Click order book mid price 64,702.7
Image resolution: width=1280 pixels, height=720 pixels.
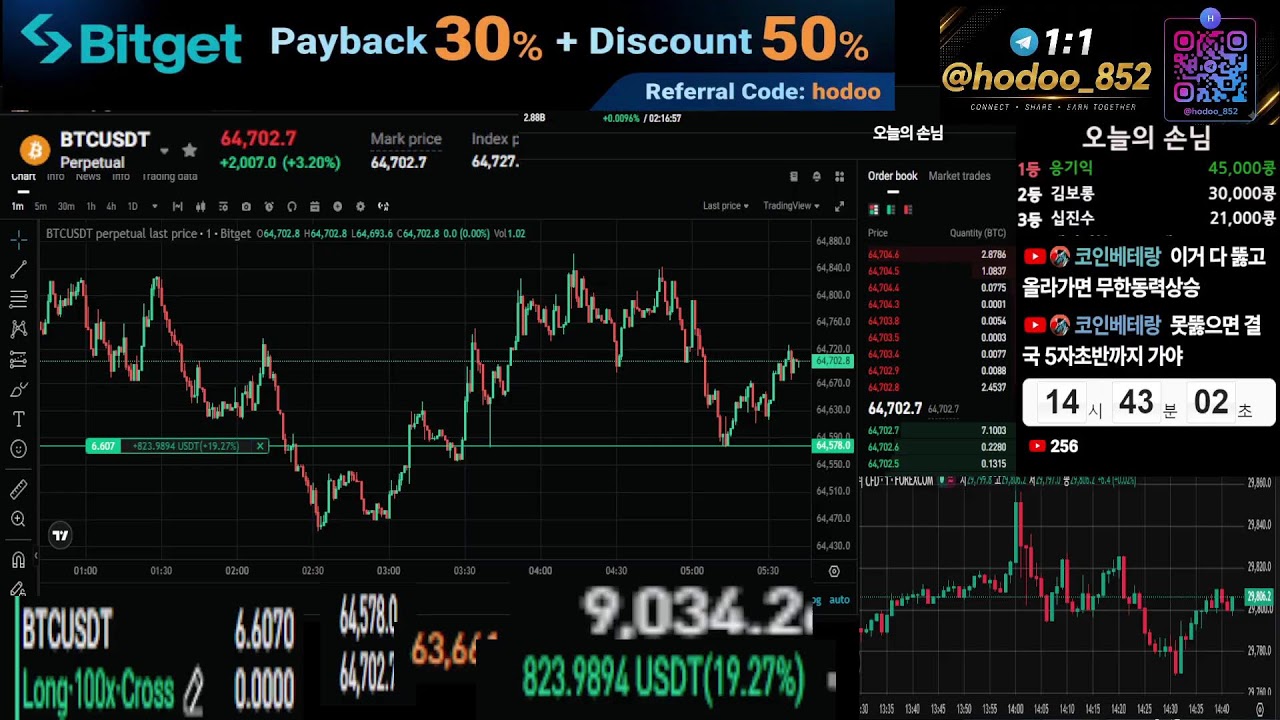894,408
